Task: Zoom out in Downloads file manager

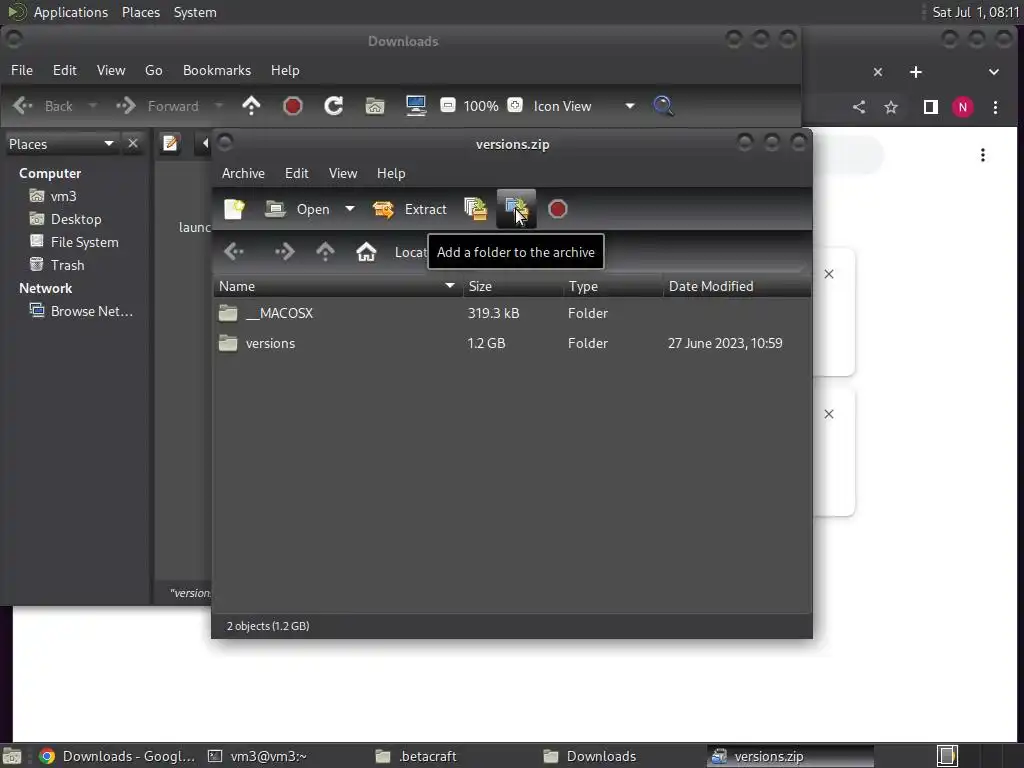Action: [448, 105]
